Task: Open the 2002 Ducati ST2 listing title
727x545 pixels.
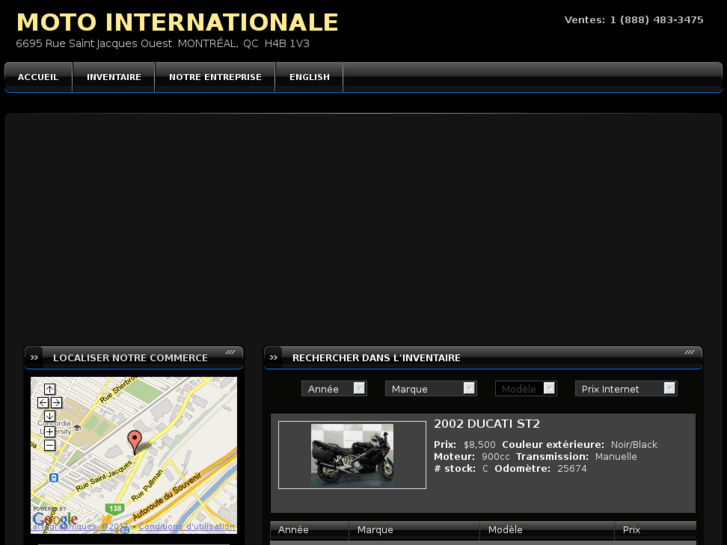Action: click(487, 424)
